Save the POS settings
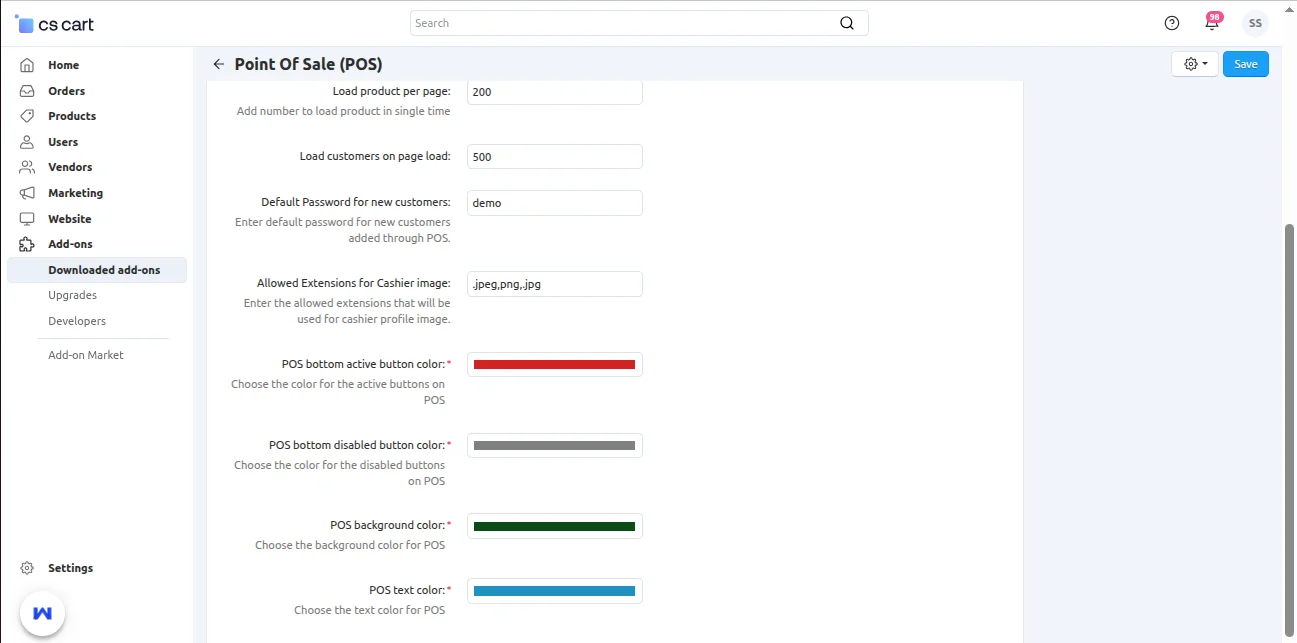This screenshot has width=1297, height=643. [1245, 63]
